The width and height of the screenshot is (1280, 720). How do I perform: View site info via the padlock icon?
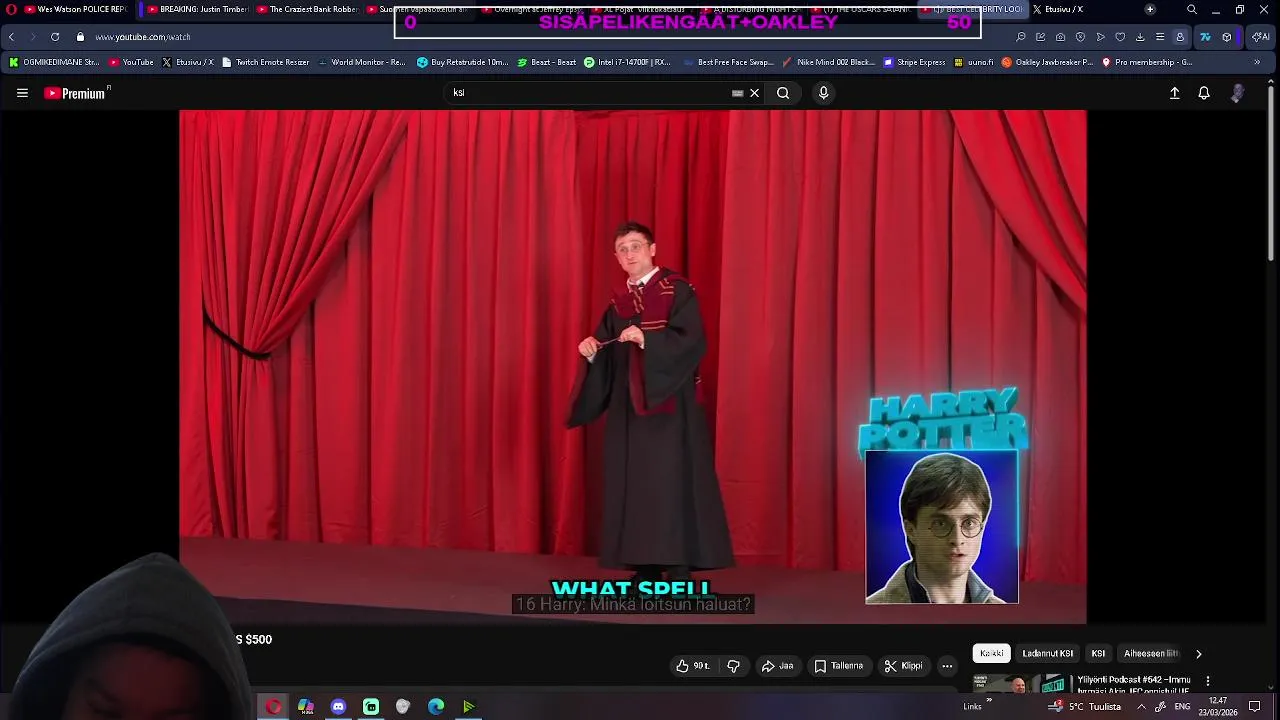pyautogui.click(x=80, y=37)
